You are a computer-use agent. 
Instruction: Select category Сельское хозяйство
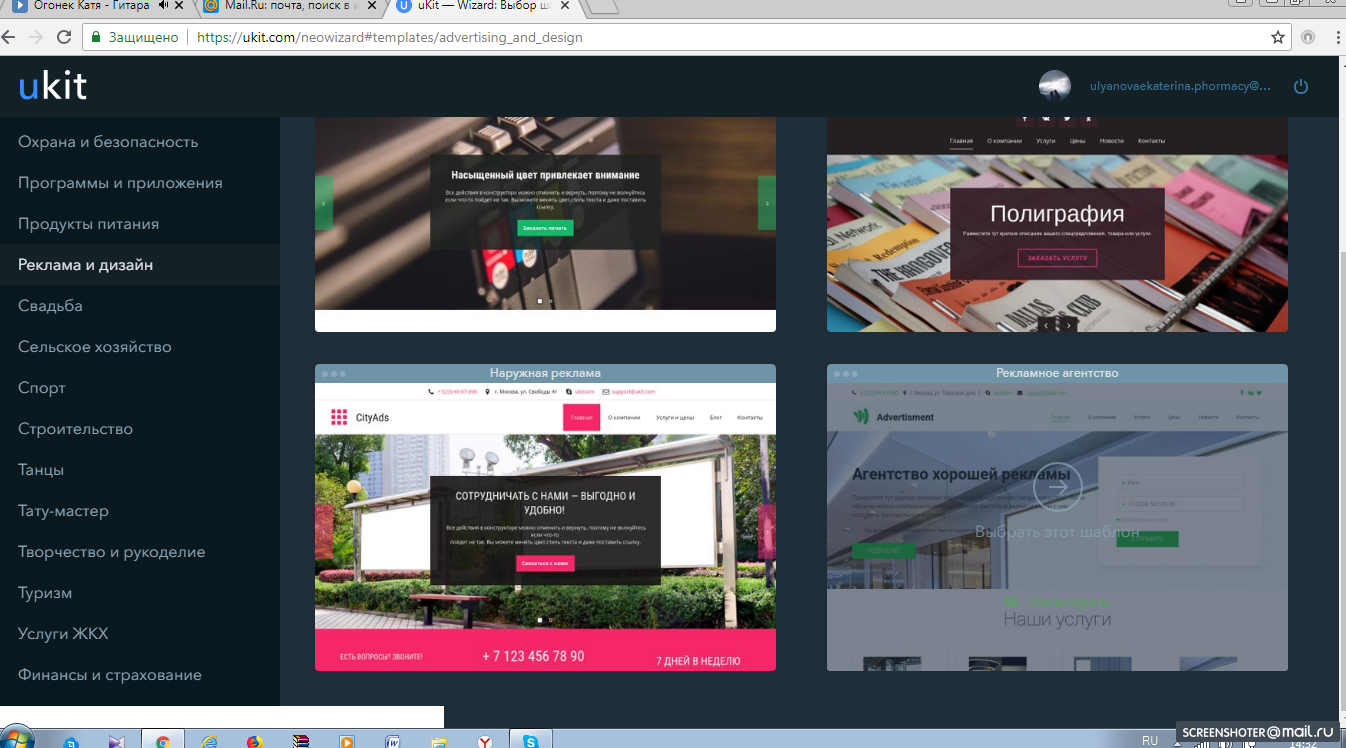tap(95, 347)
